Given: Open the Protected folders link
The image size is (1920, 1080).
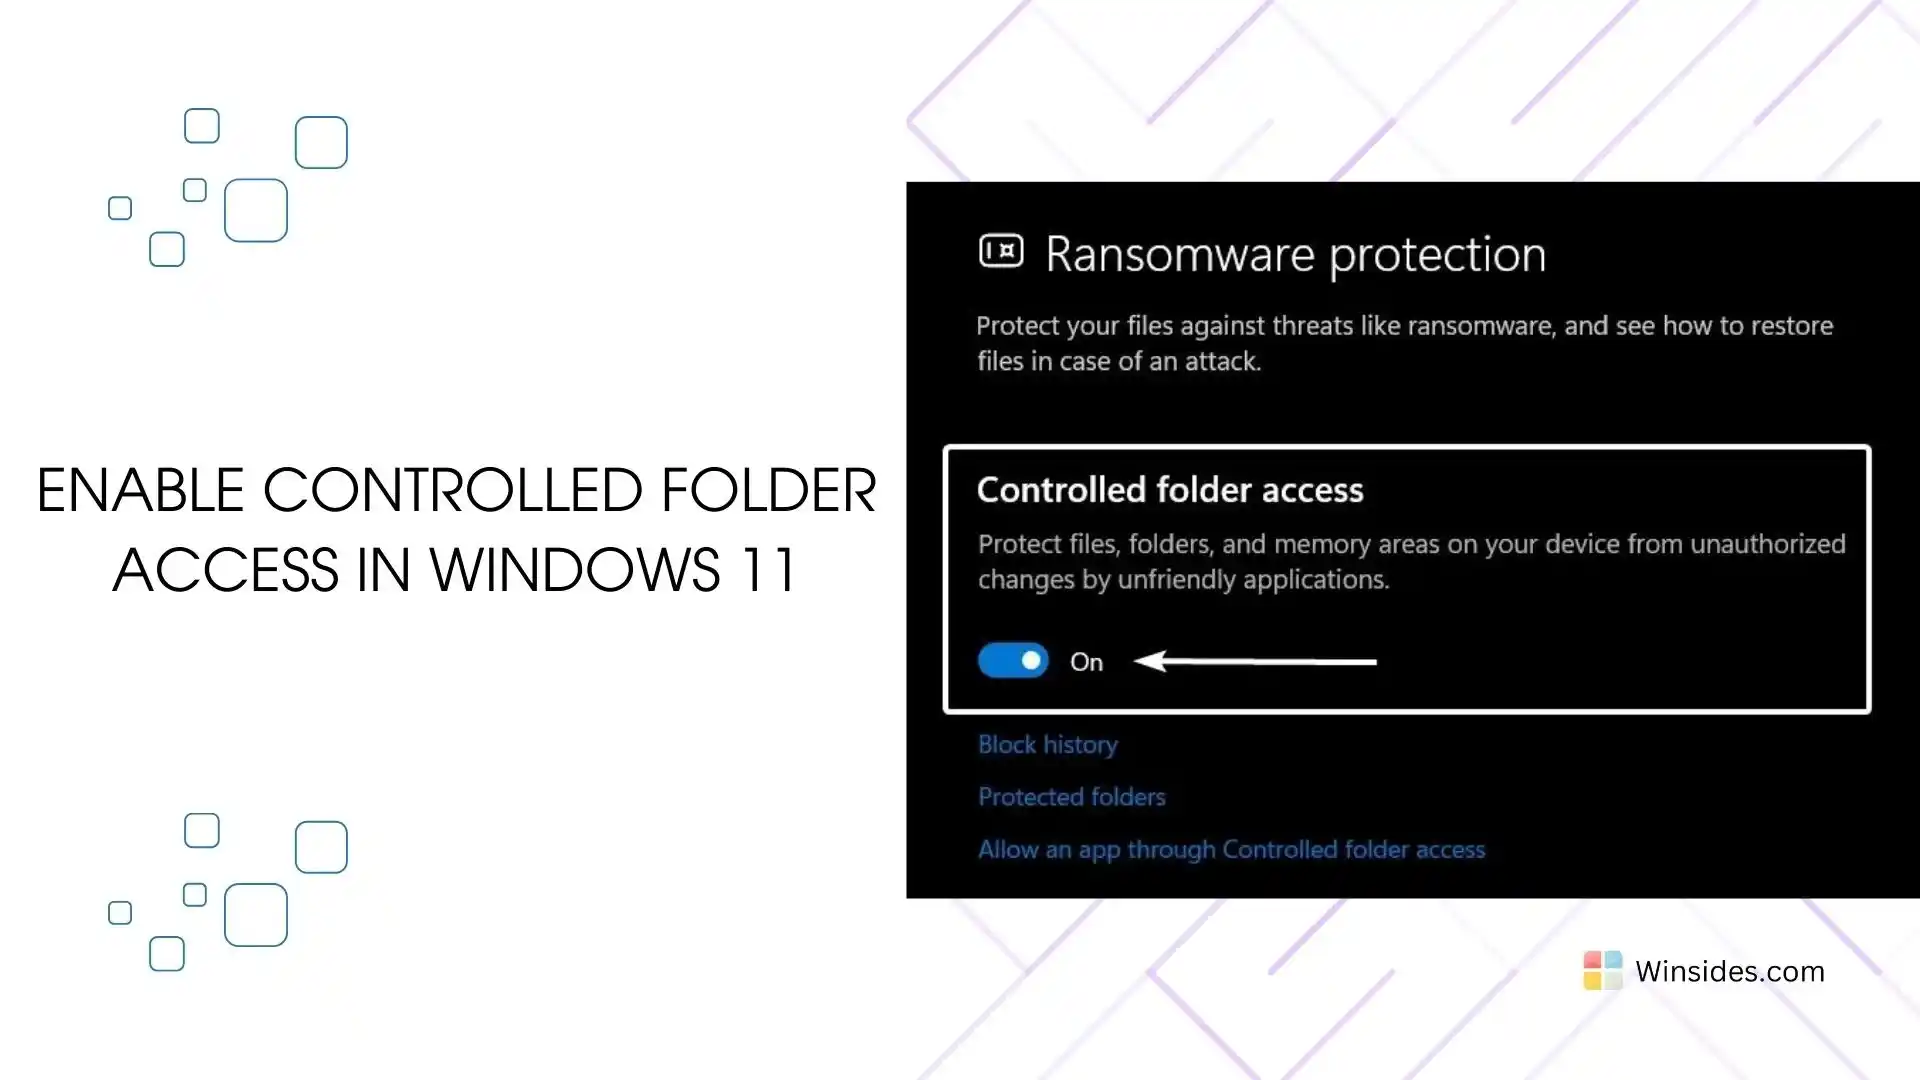Looking at the screenshot, I should pyautogui.click(x=1071, y=797).
